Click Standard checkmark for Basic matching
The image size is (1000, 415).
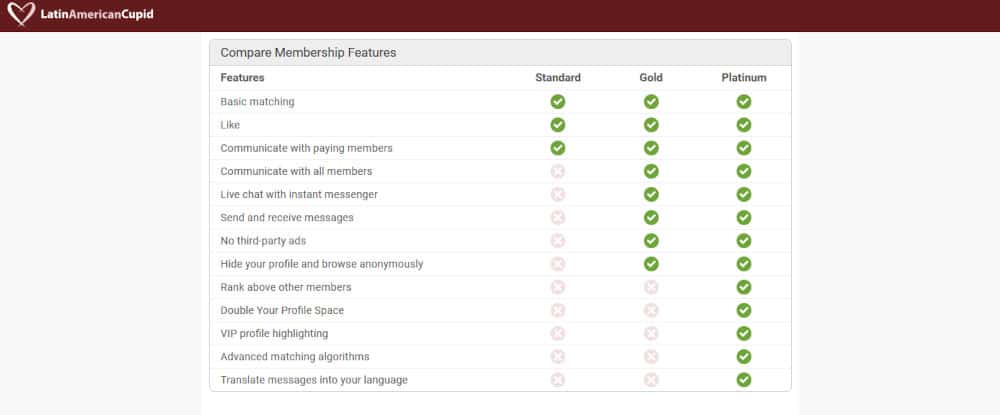[x=558, y=102]
